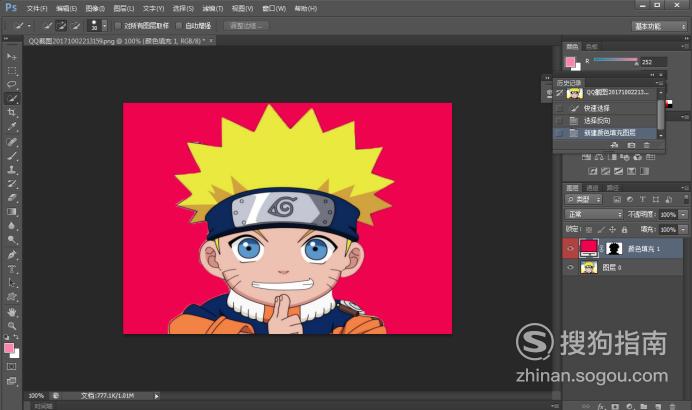Click the layer mask thumbnail of 颜色填充 1
692x410 pixels.
pyautogui.click(x=614, y=248)
